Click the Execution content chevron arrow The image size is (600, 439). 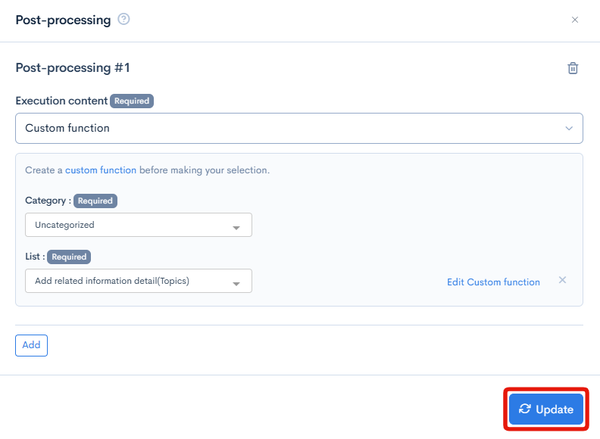point(569,128)
